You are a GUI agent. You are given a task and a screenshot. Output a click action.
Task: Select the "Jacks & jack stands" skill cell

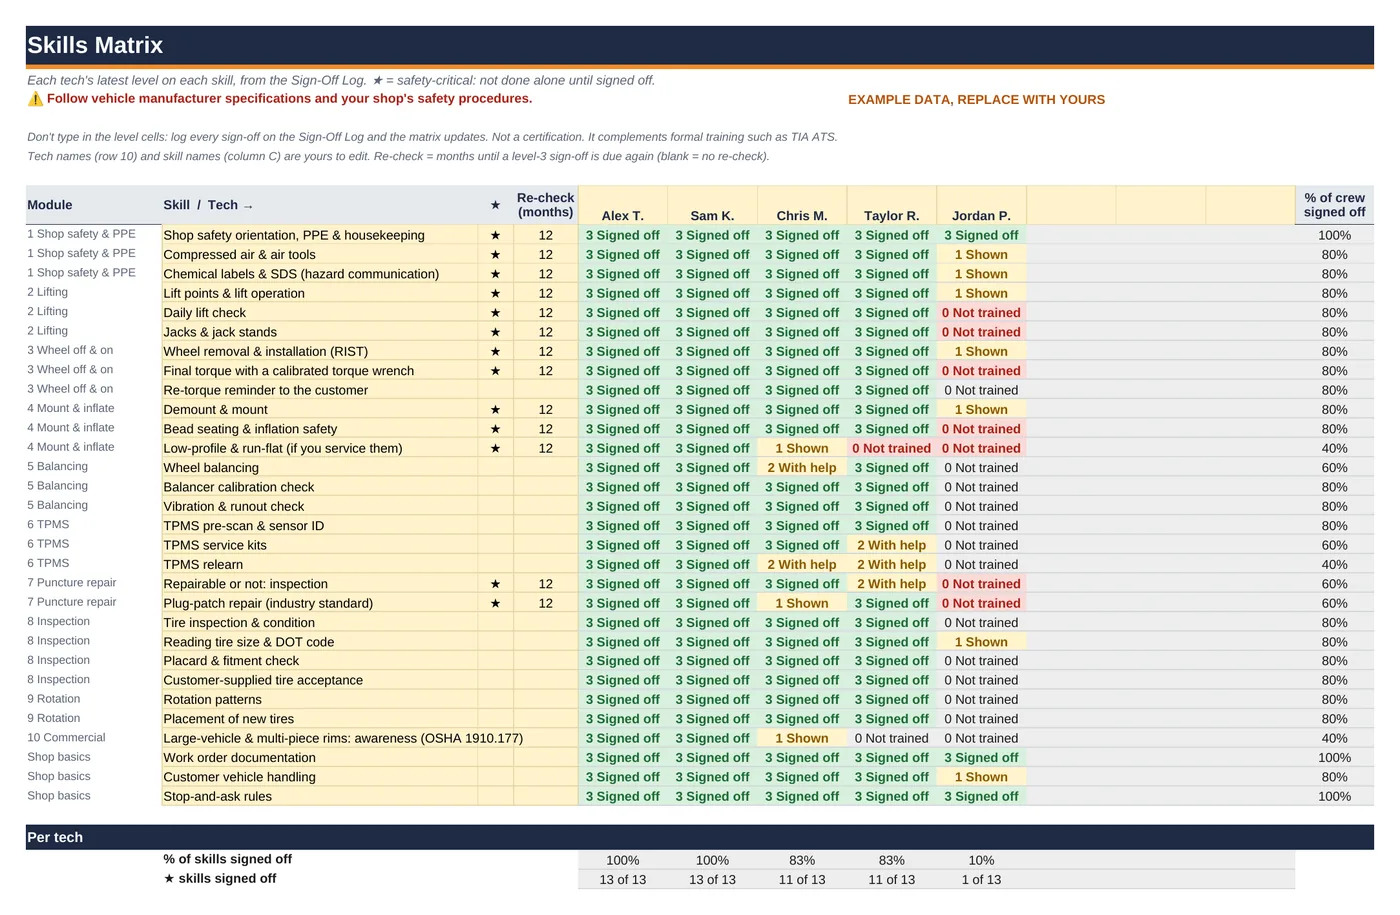tap(320, 332)
